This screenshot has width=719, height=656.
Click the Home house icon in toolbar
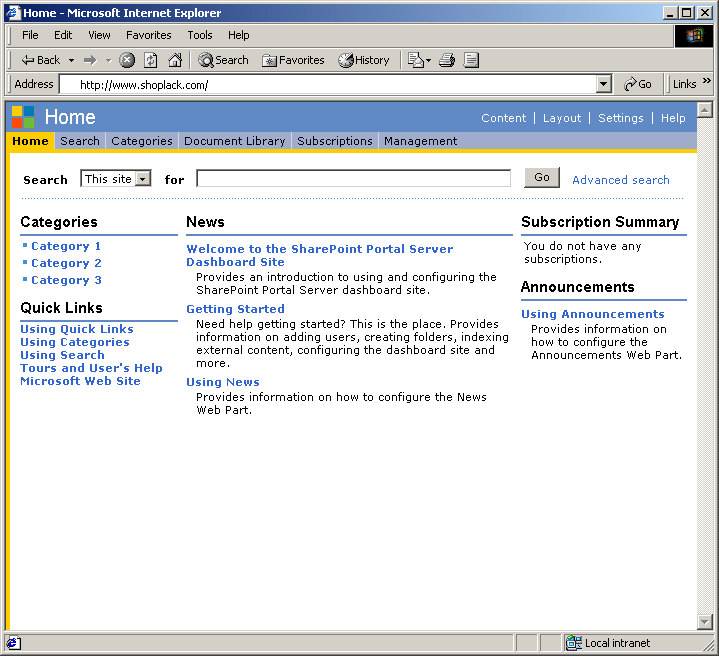pyautogui.click(x=175, y=60)
